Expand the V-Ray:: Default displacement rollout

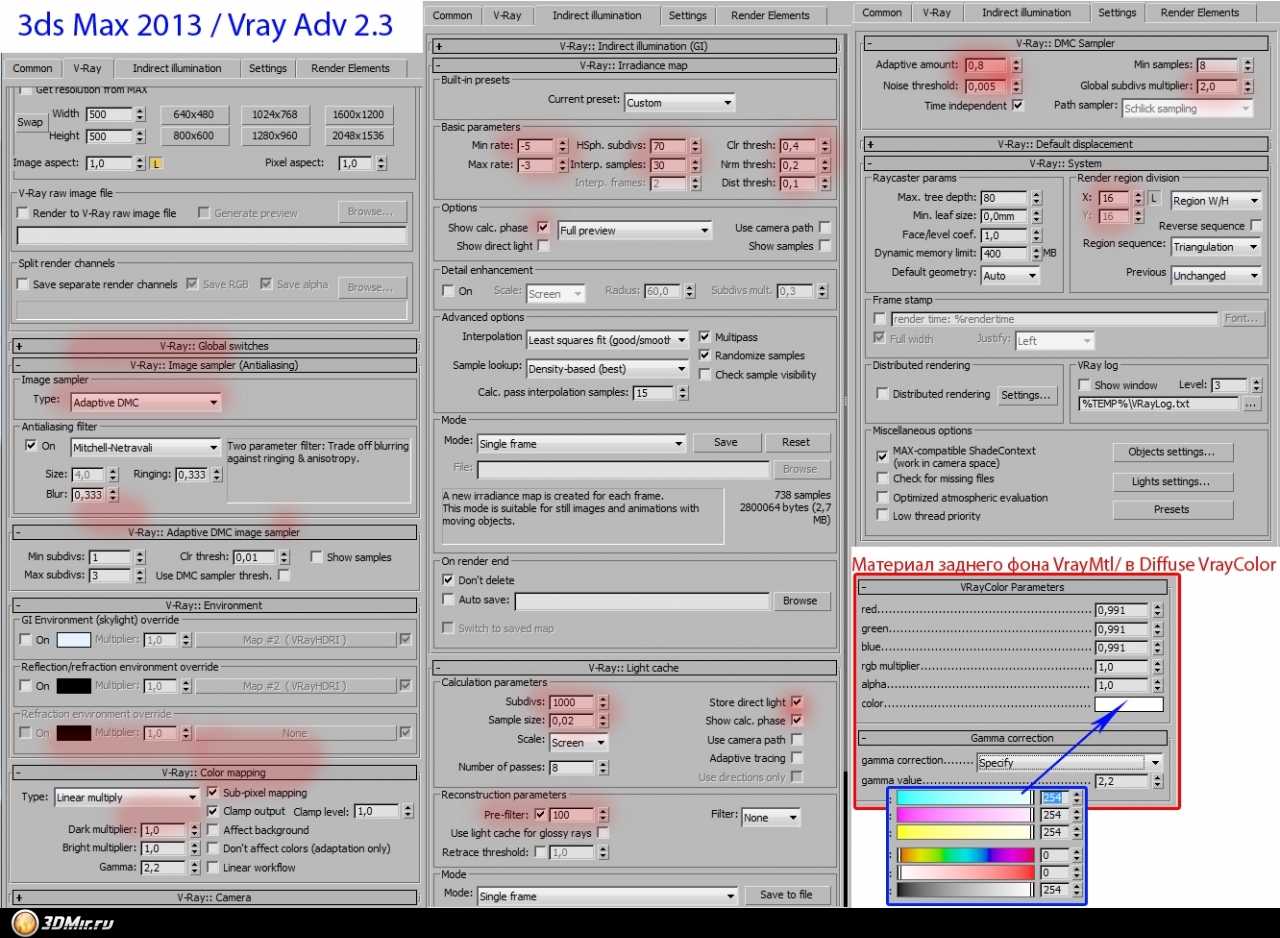1065,144
